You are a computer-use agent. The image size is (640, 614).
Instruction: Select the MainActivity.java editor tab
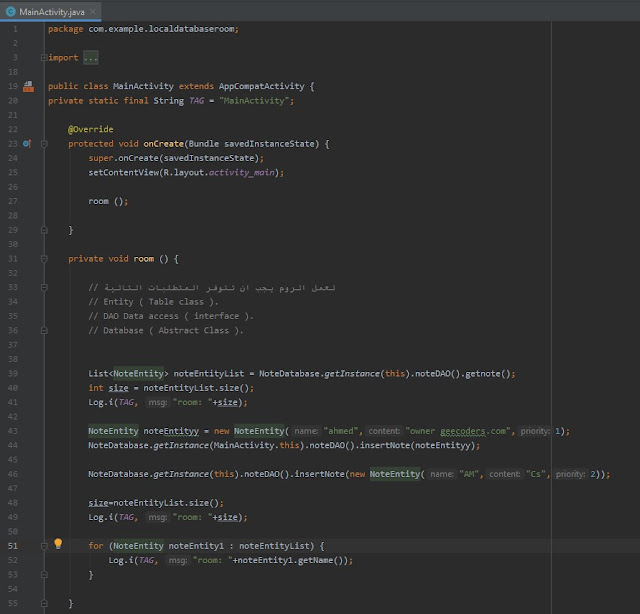[54, 9]
